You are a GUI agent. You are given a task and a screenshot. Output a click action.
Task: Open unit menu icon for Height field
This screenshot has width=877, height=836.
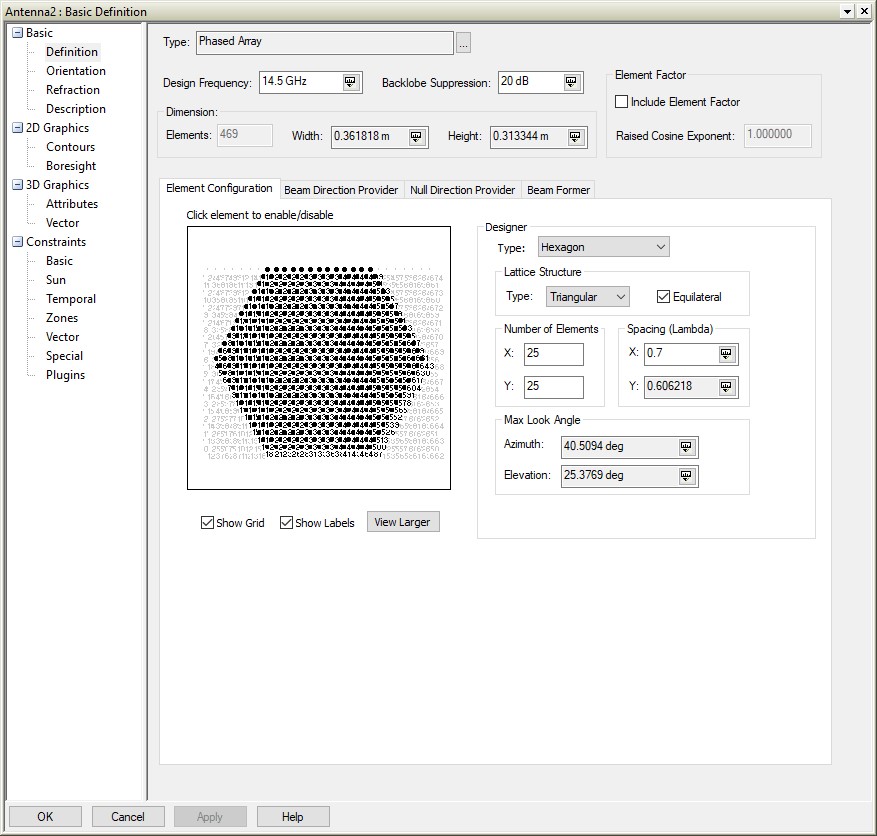point(575,137)
